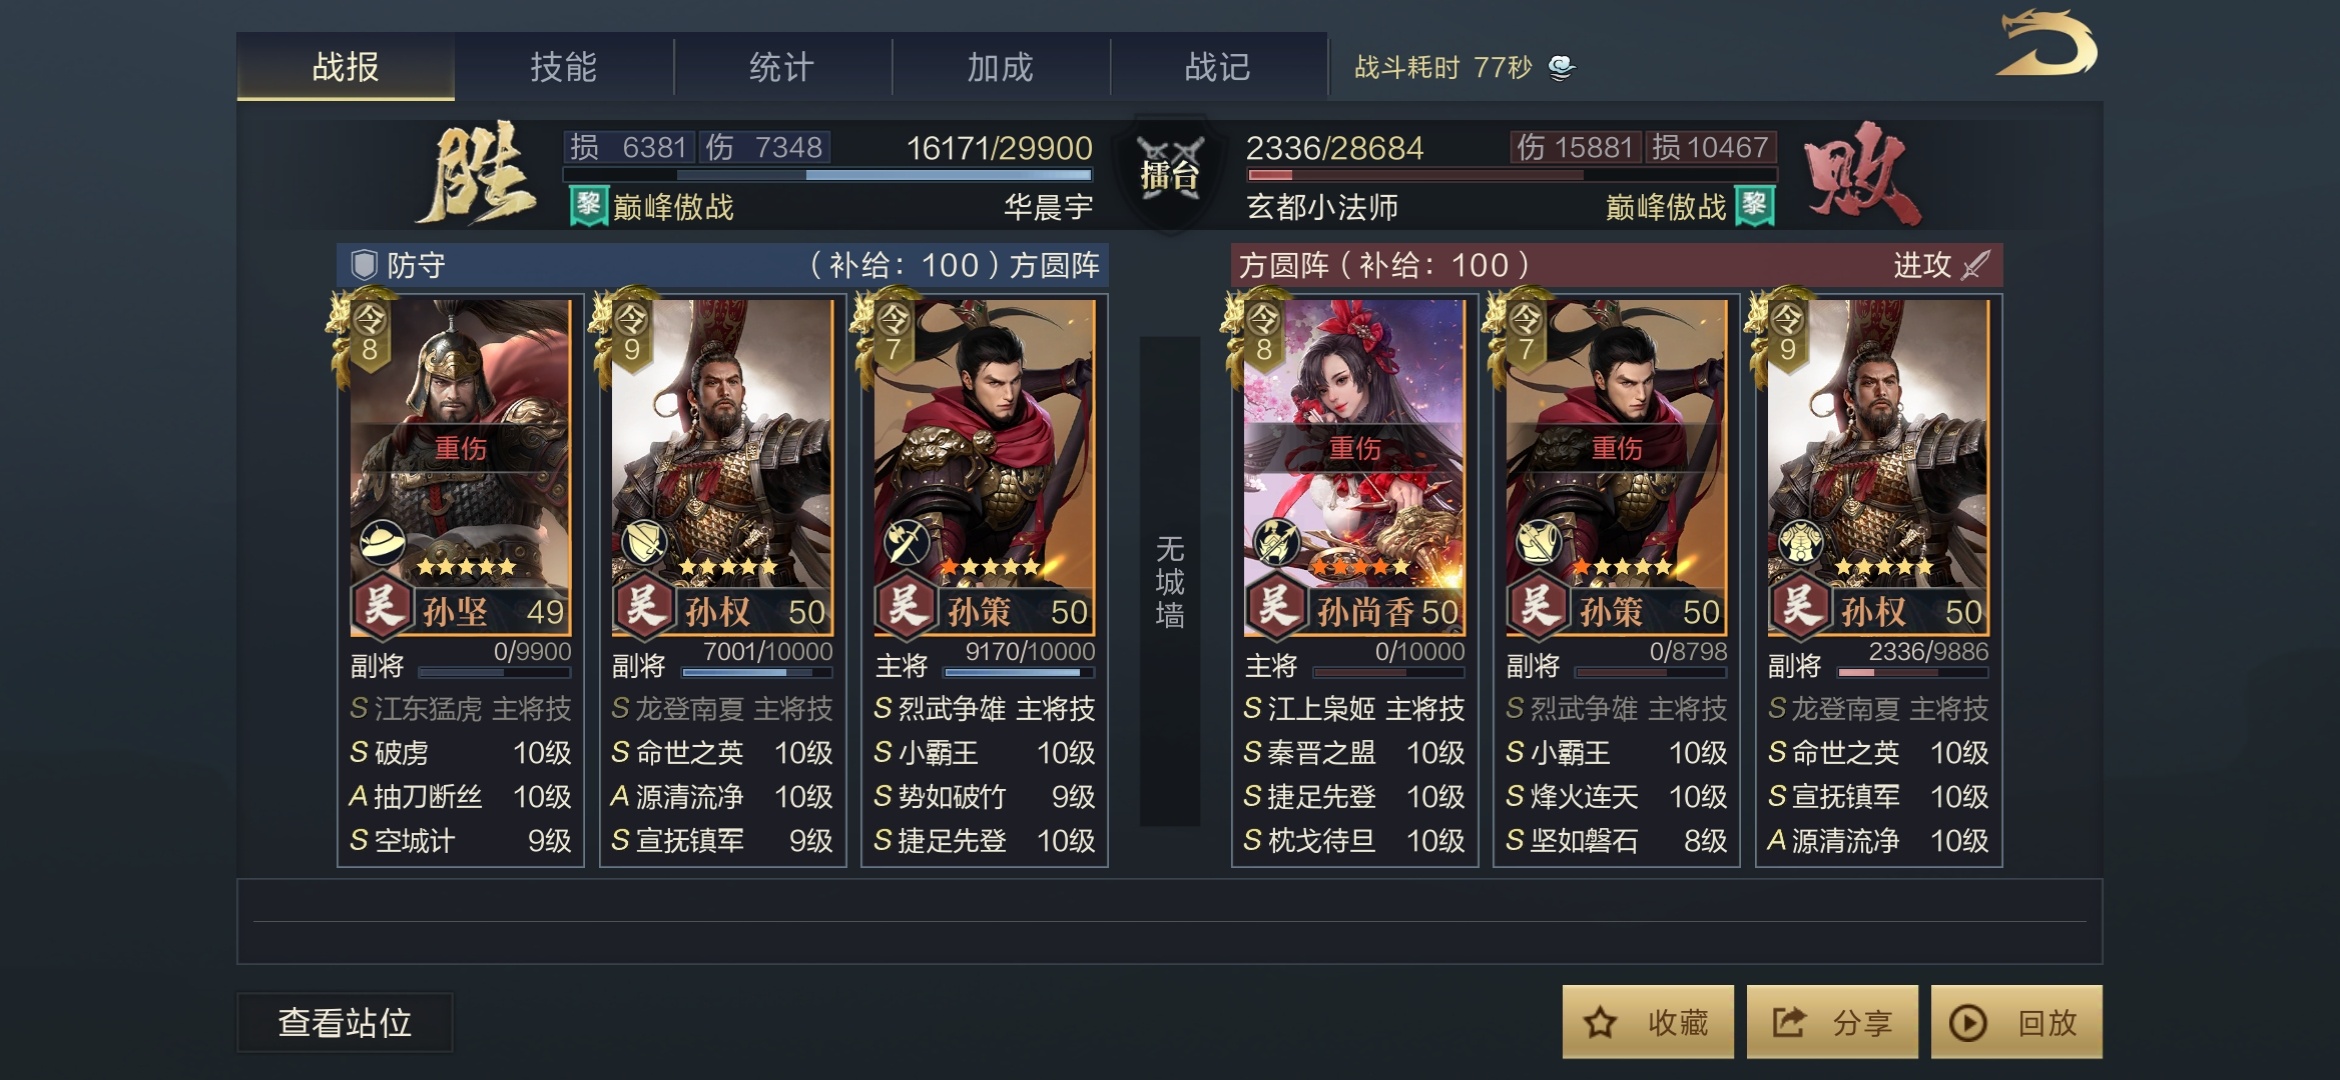Click the troop type icon on 孙坚 card
The height and width of the screenshot is (1080, 2340).
(382, 543)
